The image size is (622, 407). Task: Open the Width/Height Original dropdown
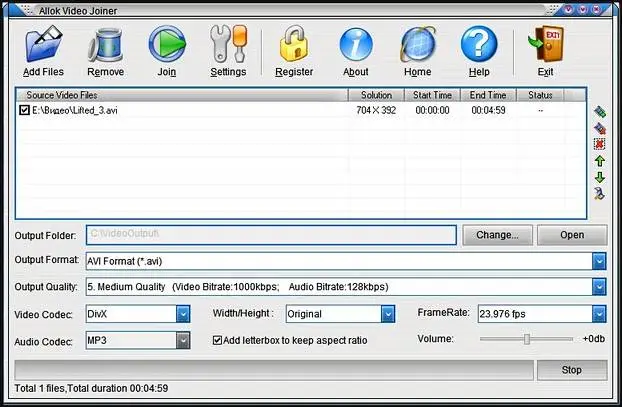[388, 314]
